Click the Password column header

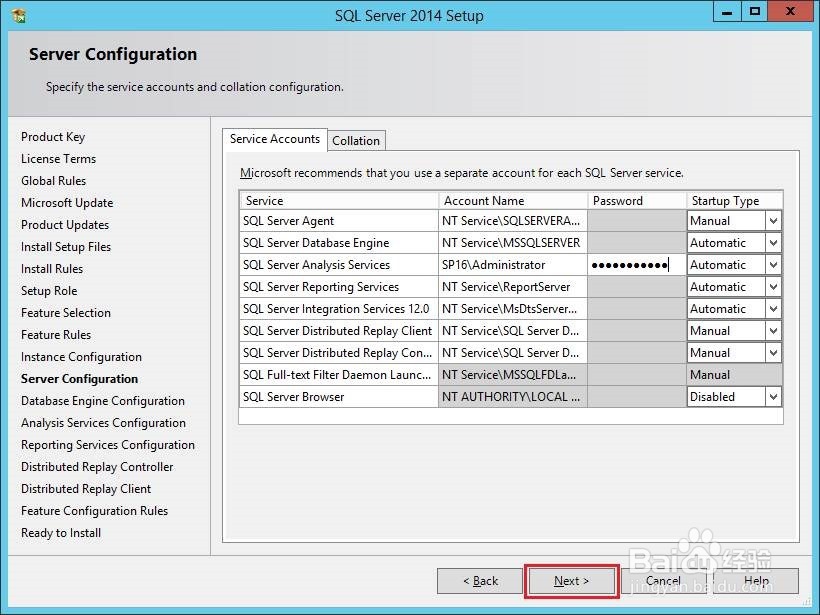click(637, 201)
